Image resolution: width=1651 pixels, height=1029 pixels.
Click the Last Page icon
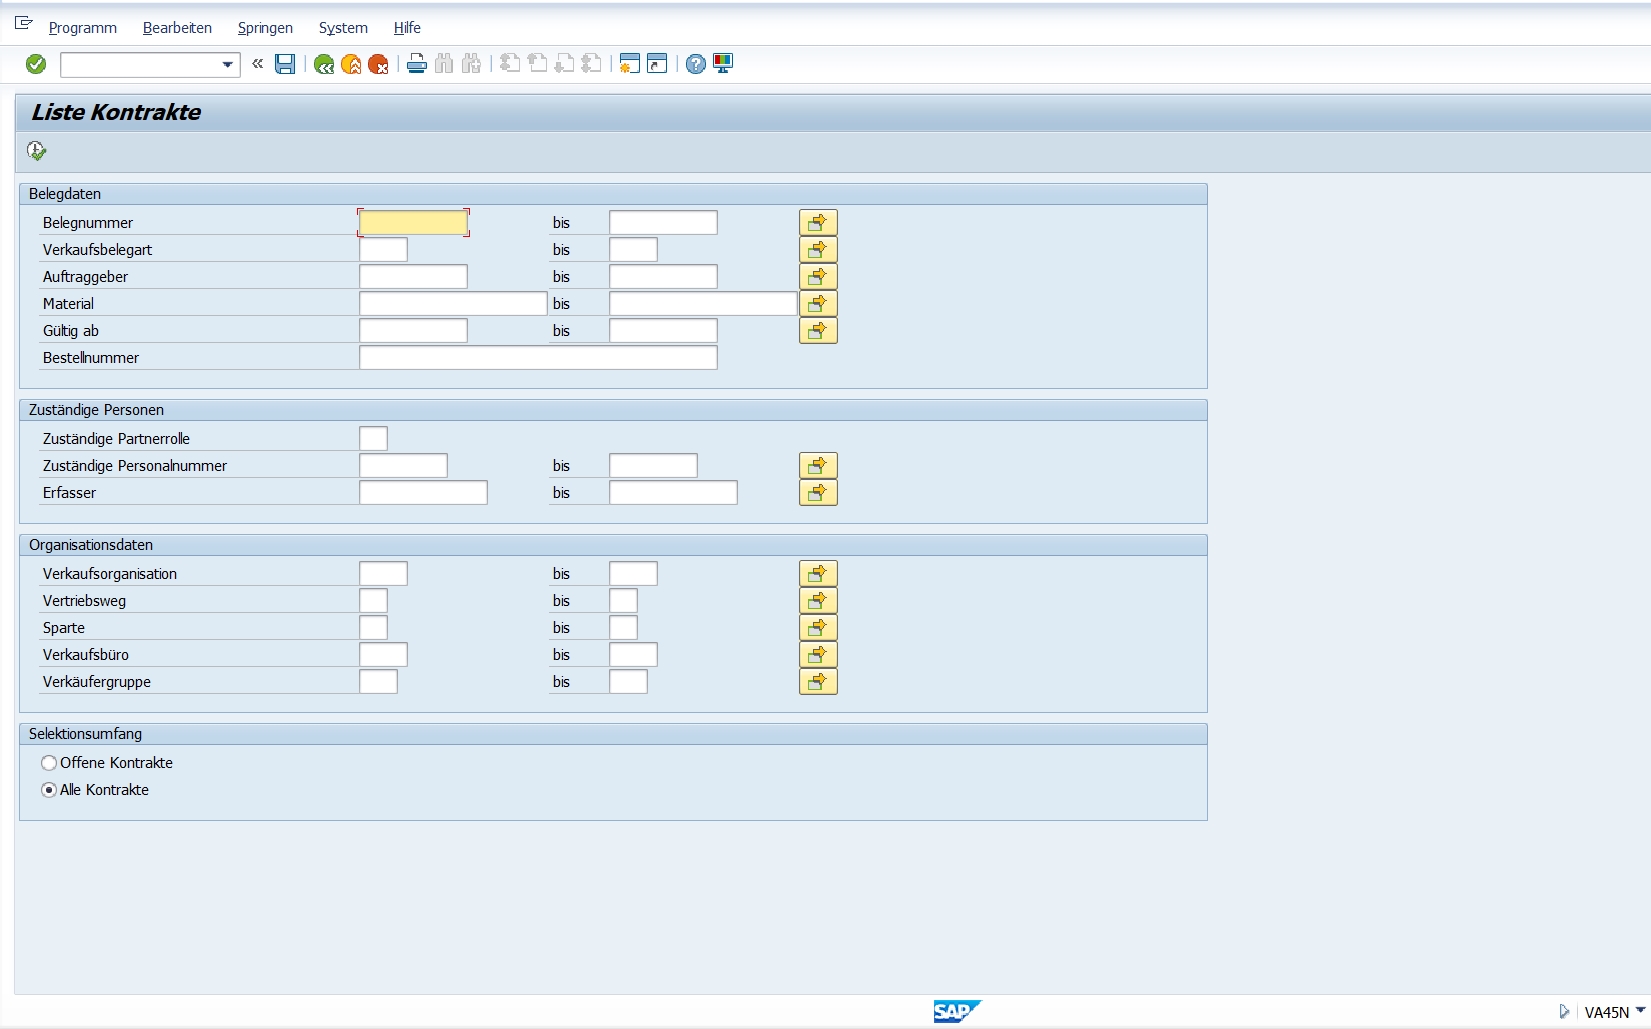(x=591, y=64)
